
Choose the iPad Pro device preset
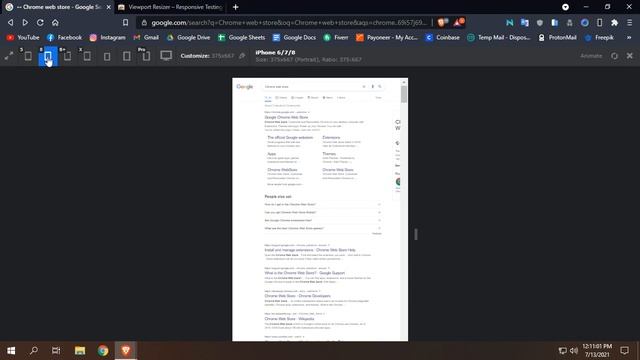pos(146,56)
